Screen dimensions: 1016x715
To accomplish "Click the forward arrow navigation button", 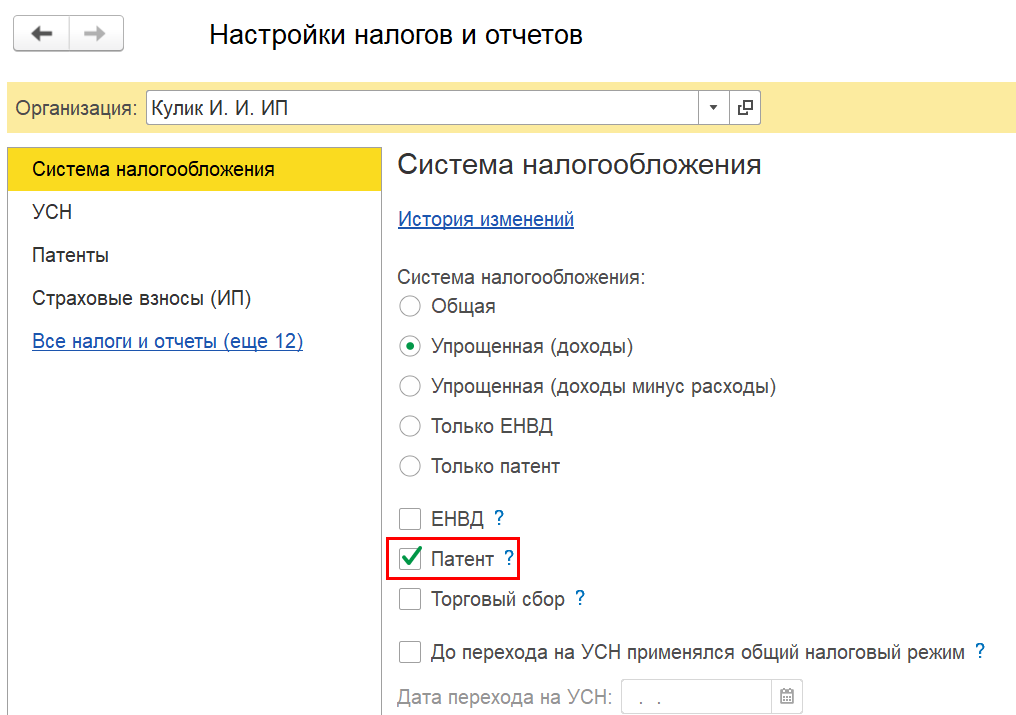I will click(96, 34).
